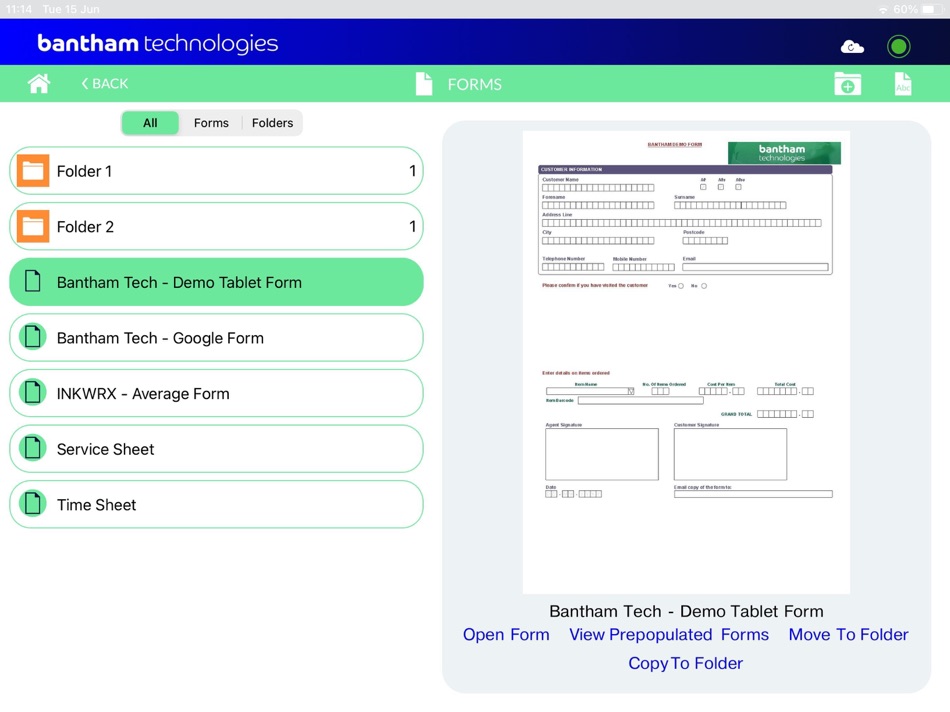Go Back using the header navigation
Screen dimensions: 950x712
coord(103,84)
